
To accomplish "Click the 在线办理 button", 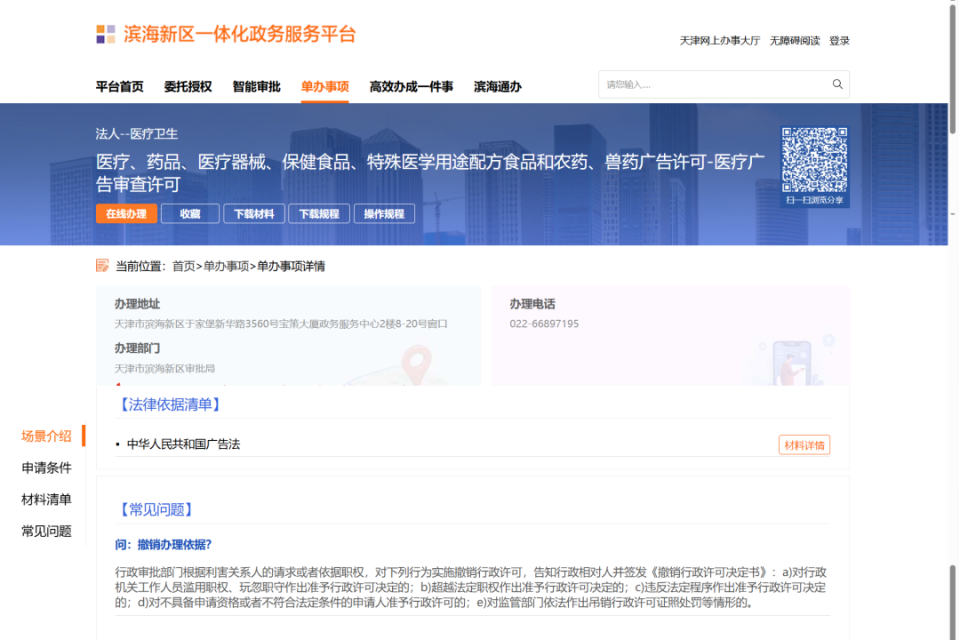I will (126, 214).
